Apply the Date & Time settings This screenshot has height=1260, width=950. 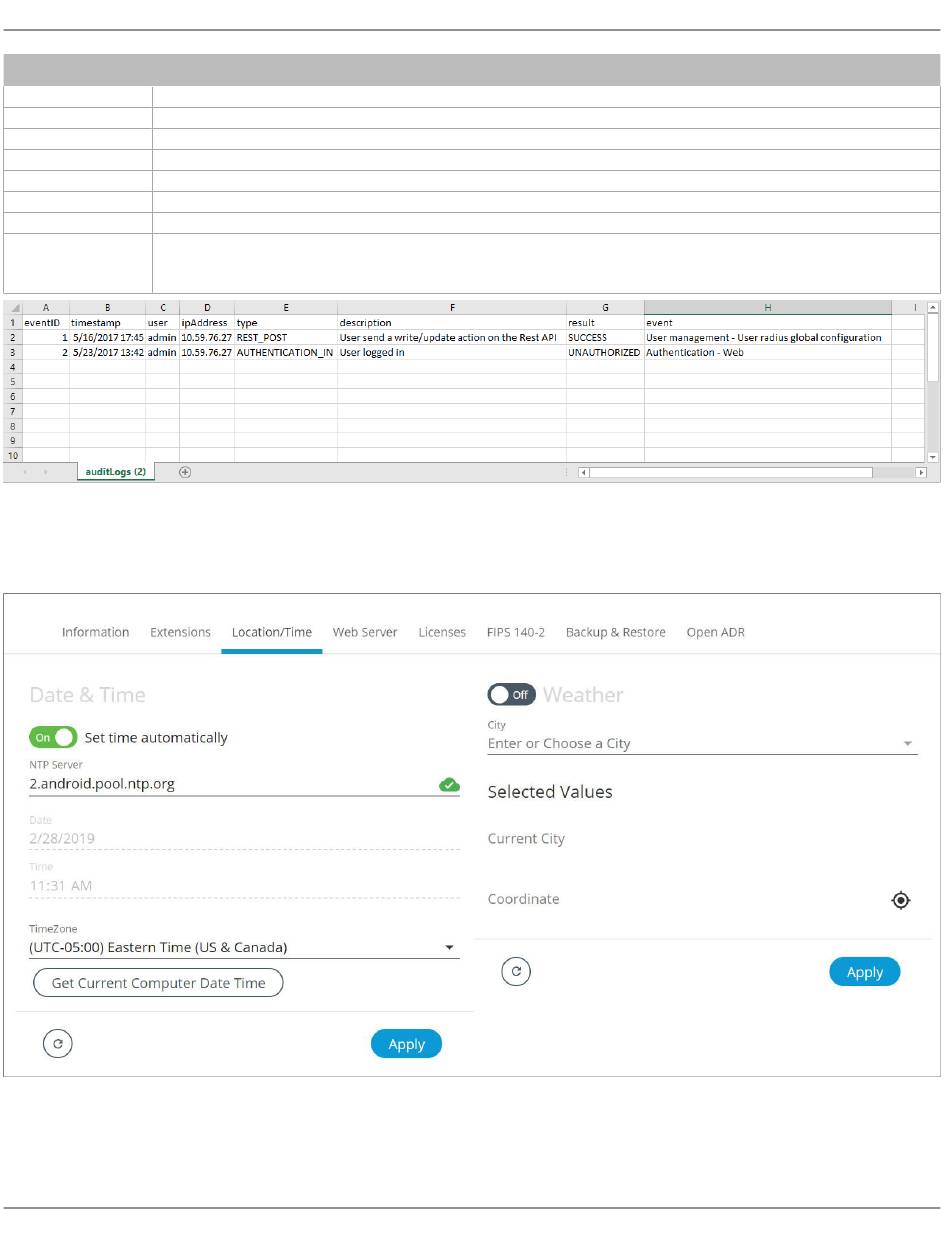(406, 1044)
